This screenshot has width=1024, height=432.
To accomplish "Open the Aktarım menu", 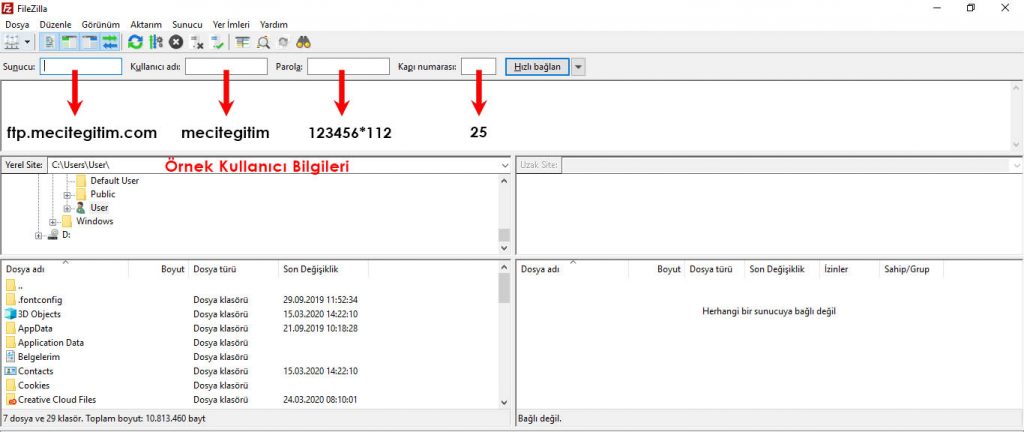I will [x=146, y=24].
